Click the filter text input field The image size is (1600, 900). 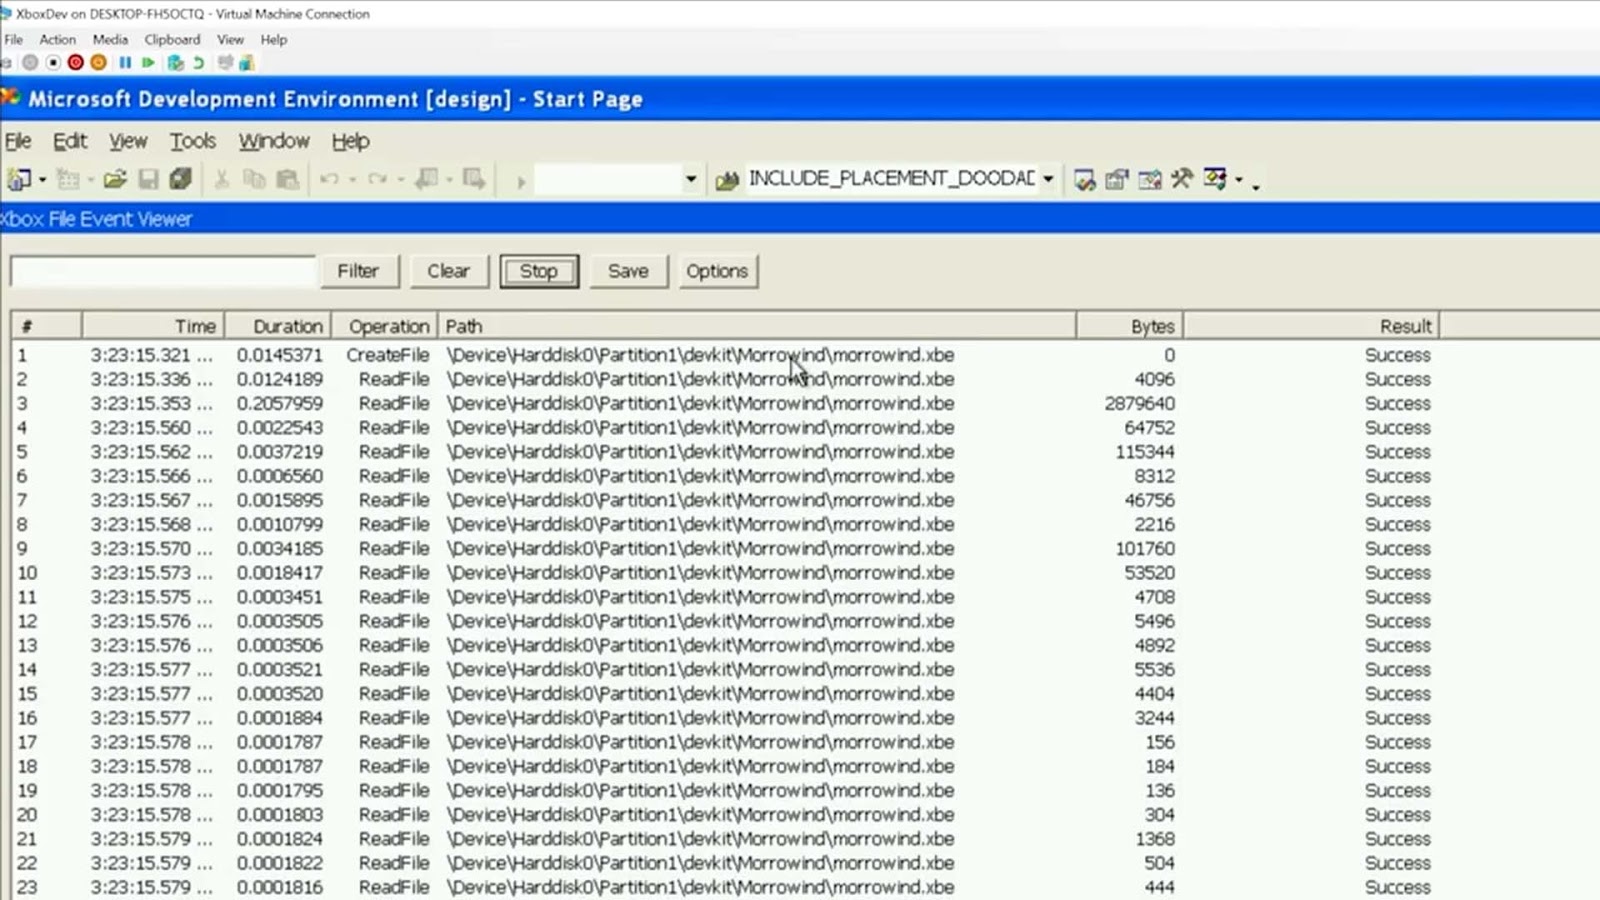tap(163, 271)
